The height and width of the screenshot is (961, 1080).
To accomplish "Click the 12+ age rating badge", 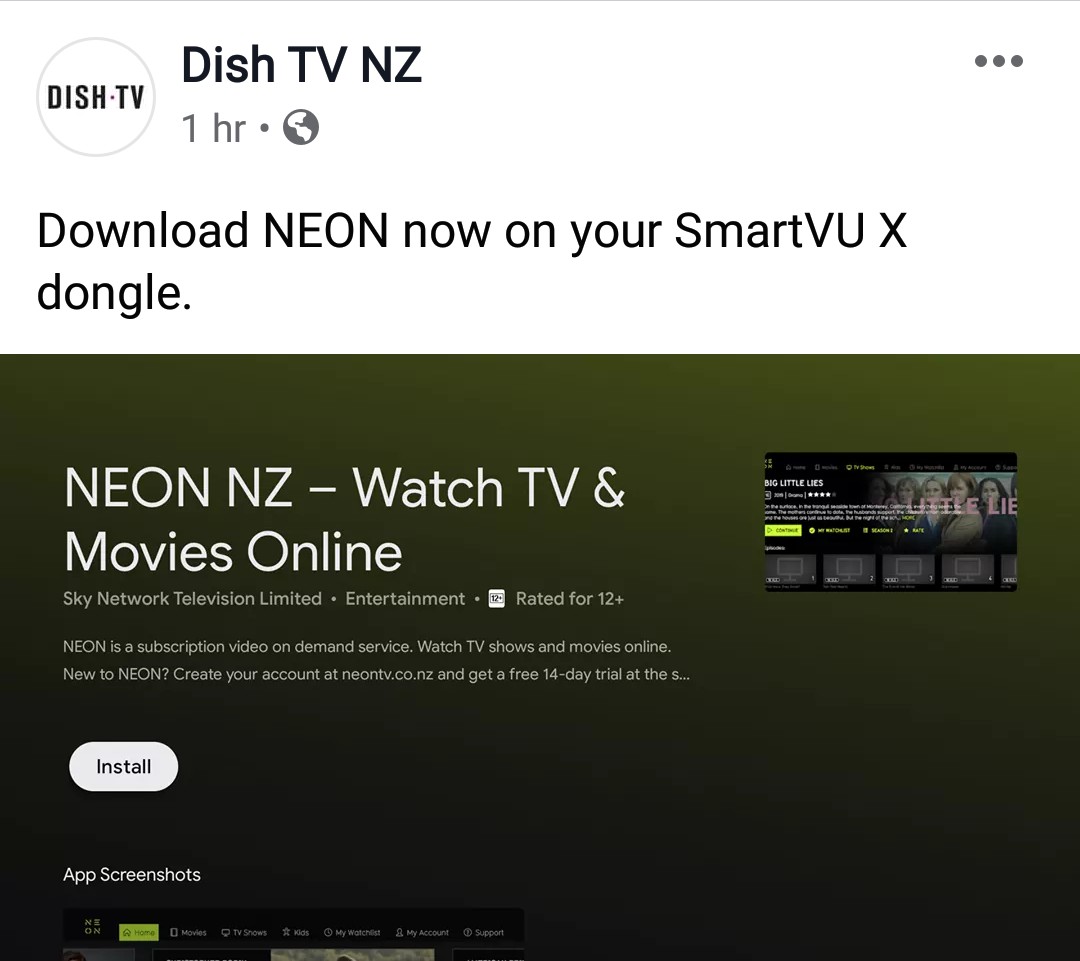I will click(x=497, y=599).
